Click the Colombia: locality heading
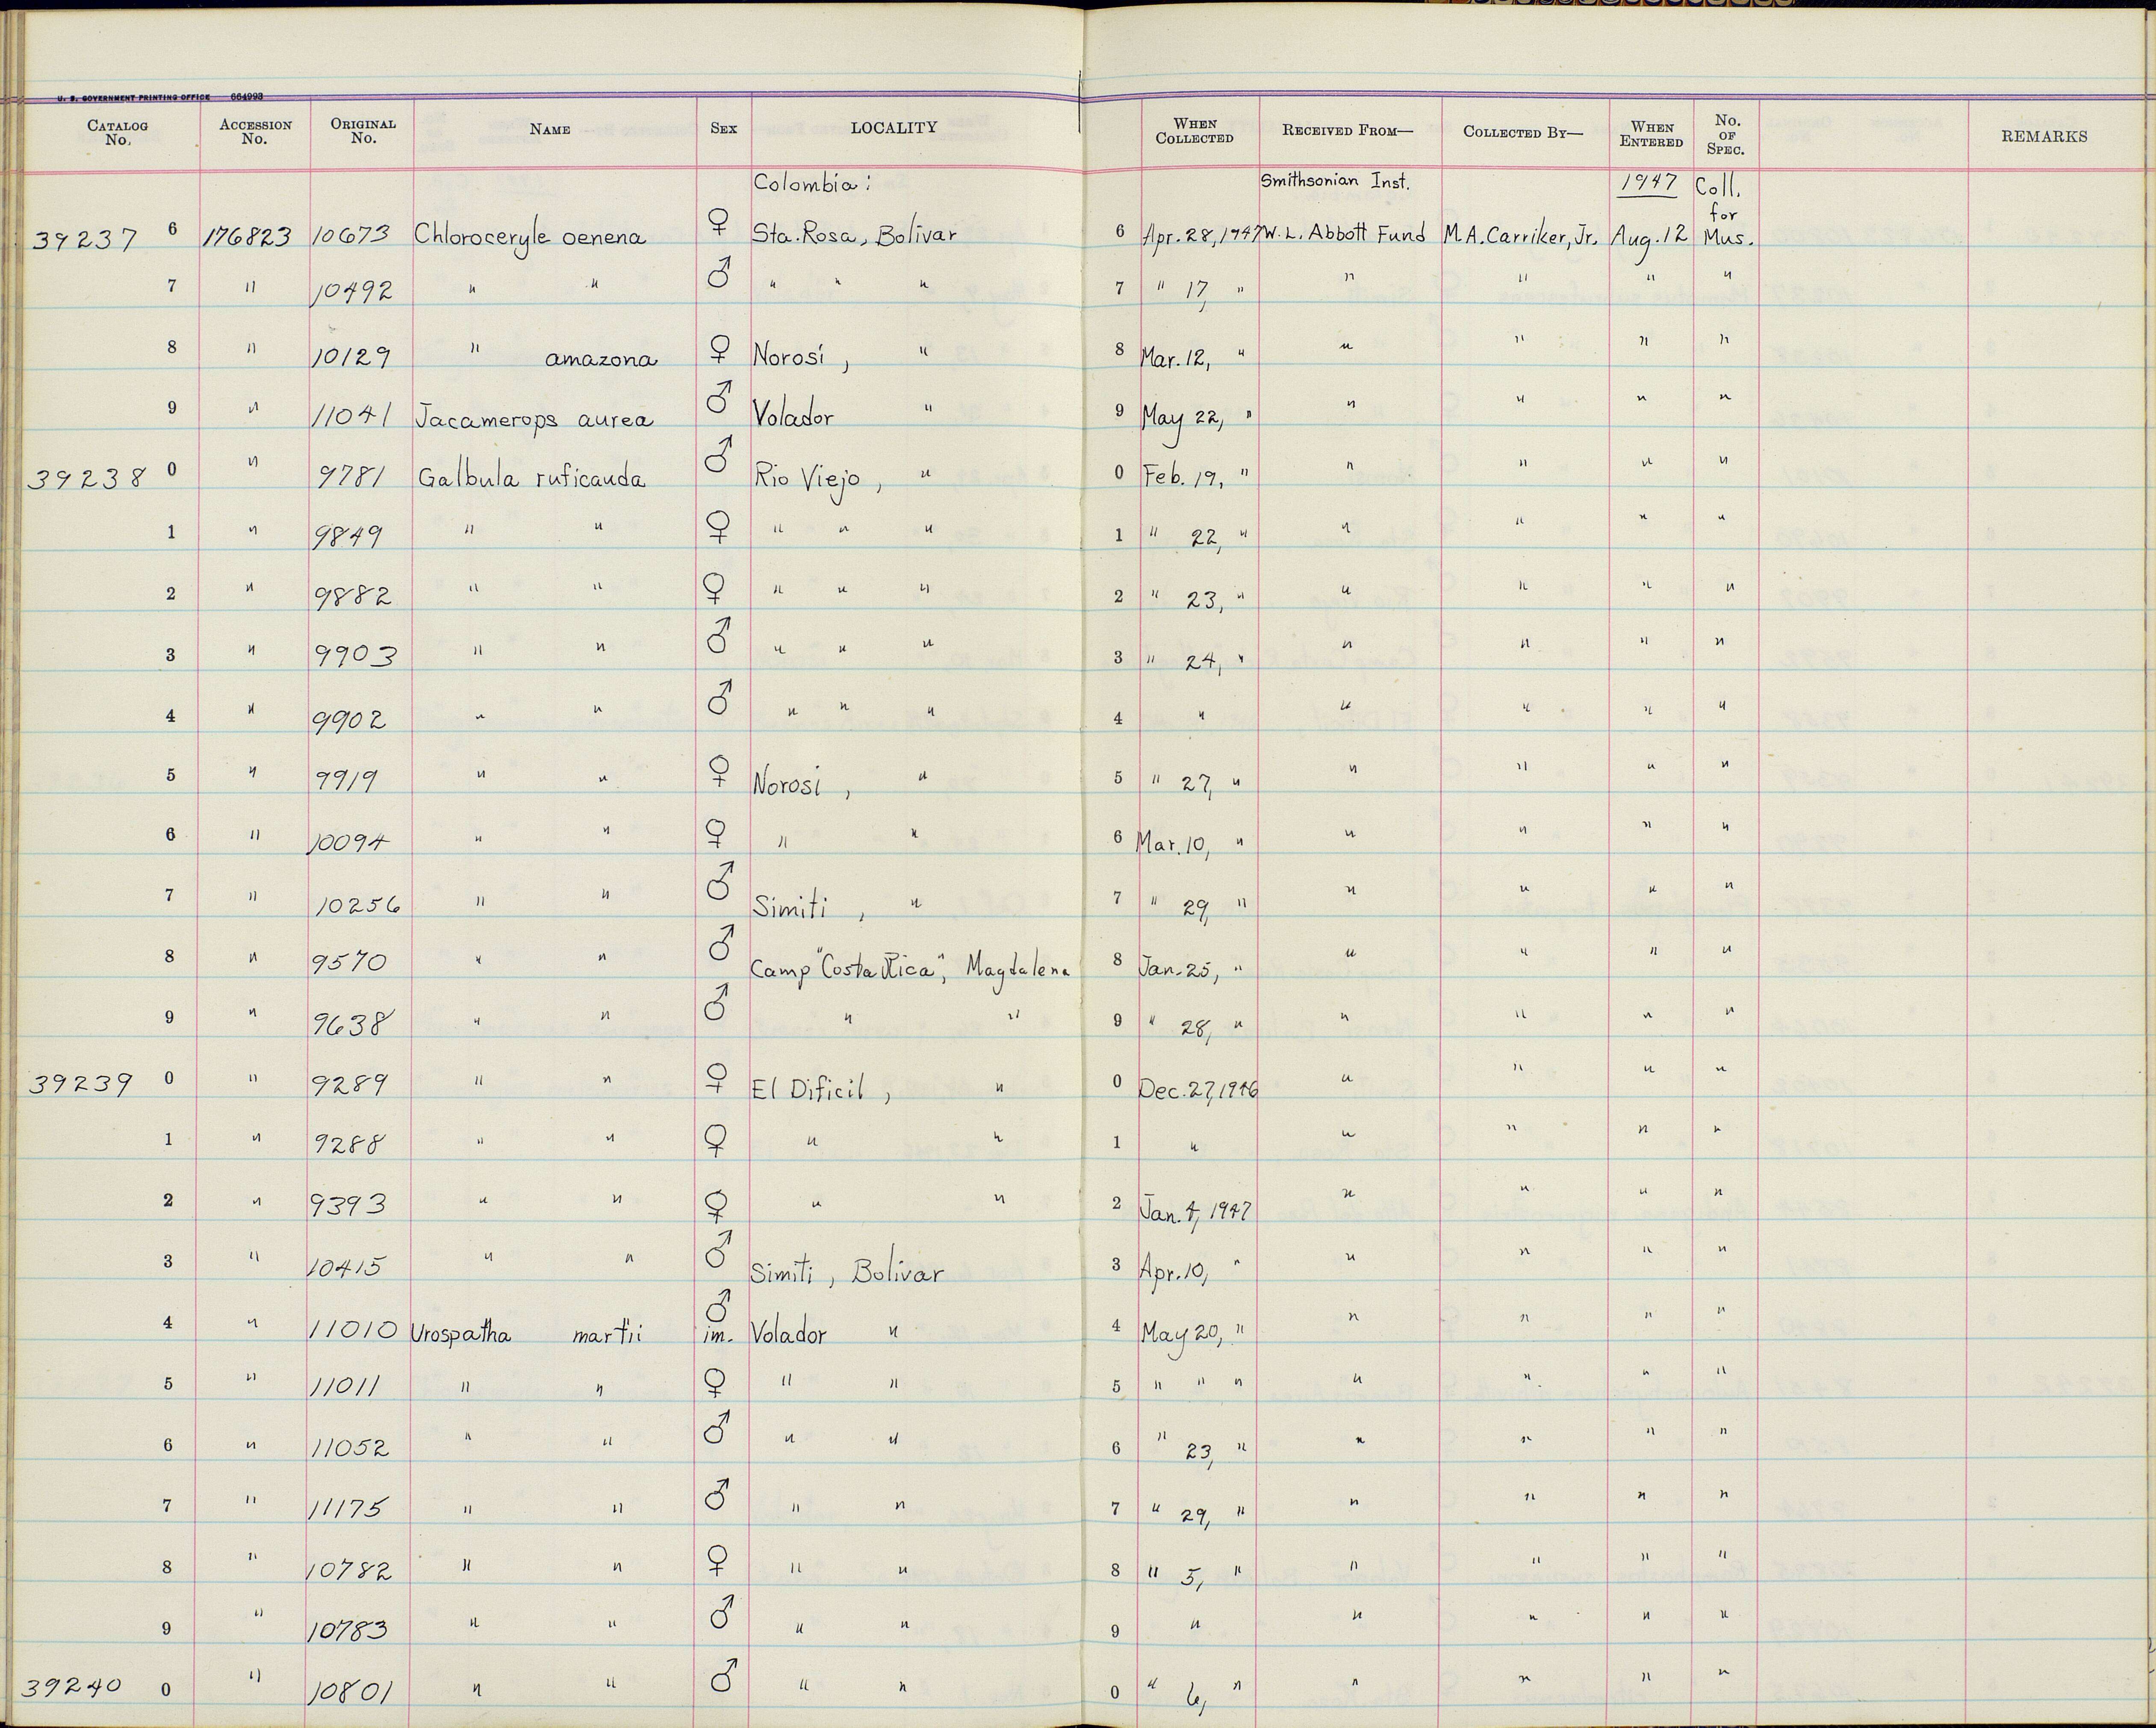2156x1728 pixels. click(812, 184)
